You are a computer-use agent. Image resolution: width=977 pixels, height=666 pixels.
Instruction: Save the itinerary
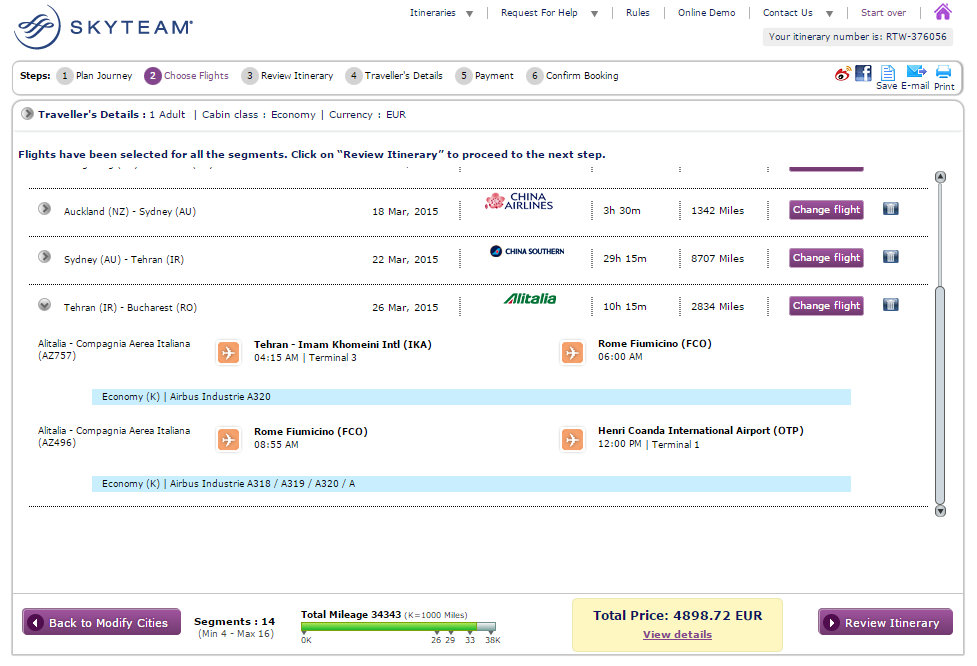(x=887, y=78)
